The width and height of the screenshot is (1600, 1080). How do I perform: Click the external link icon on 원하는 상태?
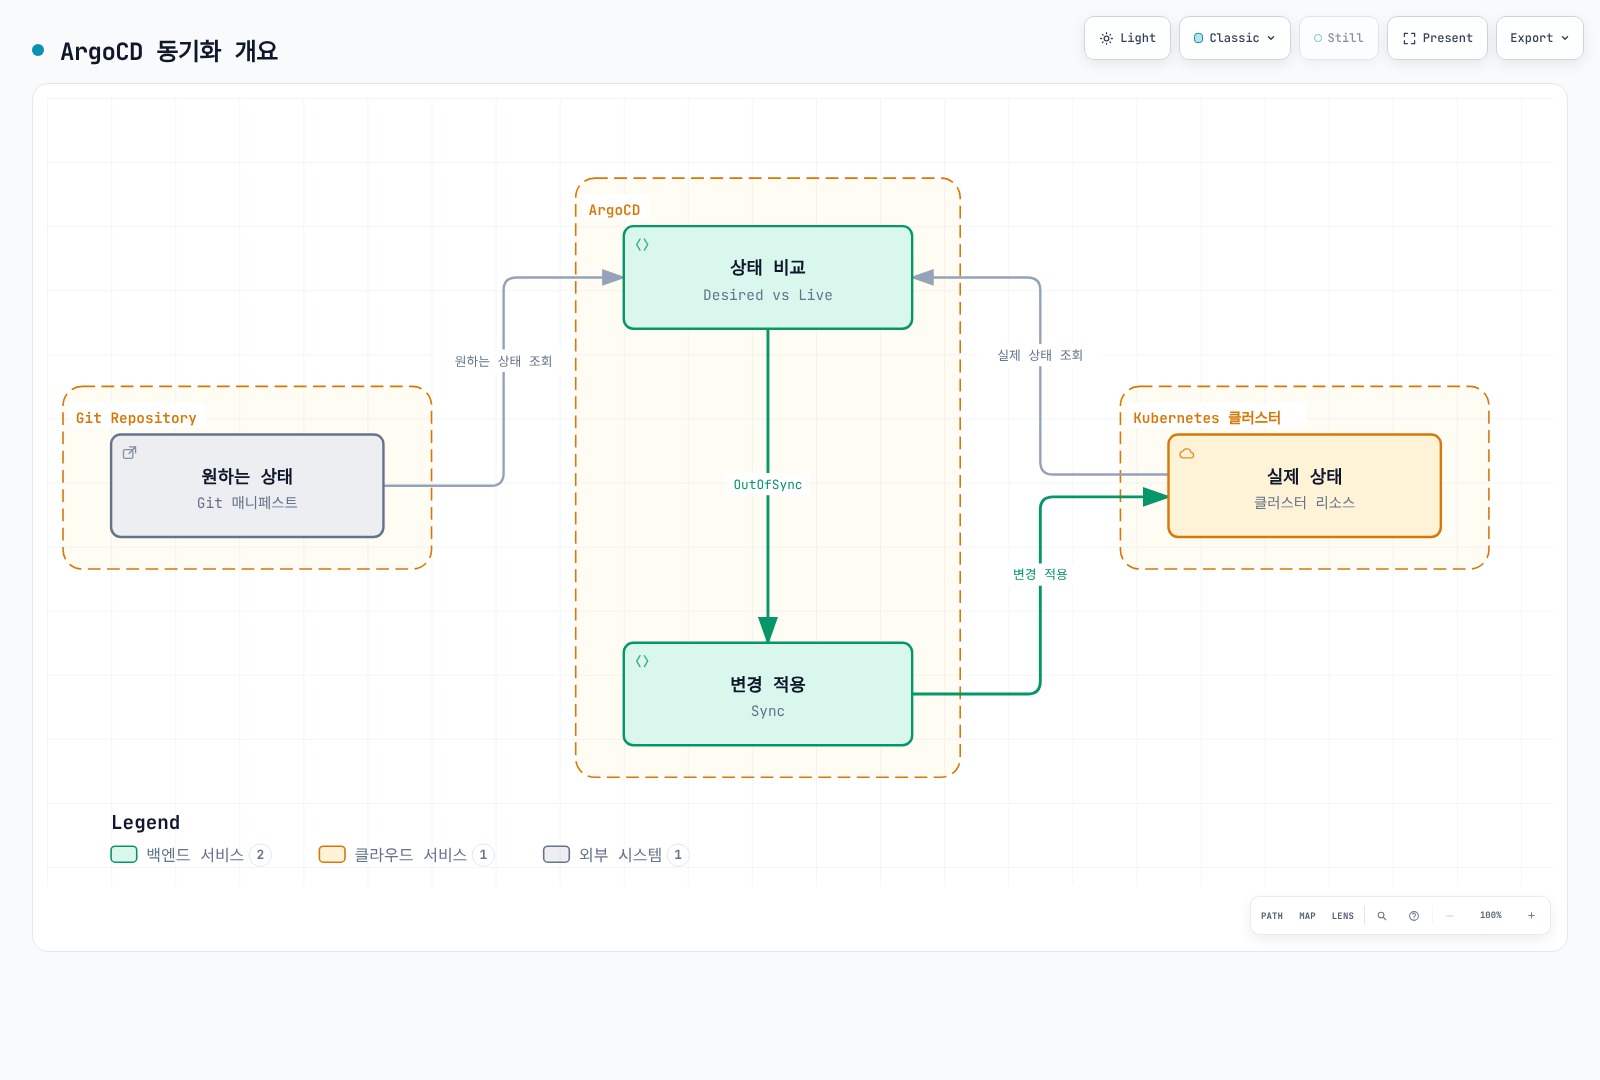129,453
